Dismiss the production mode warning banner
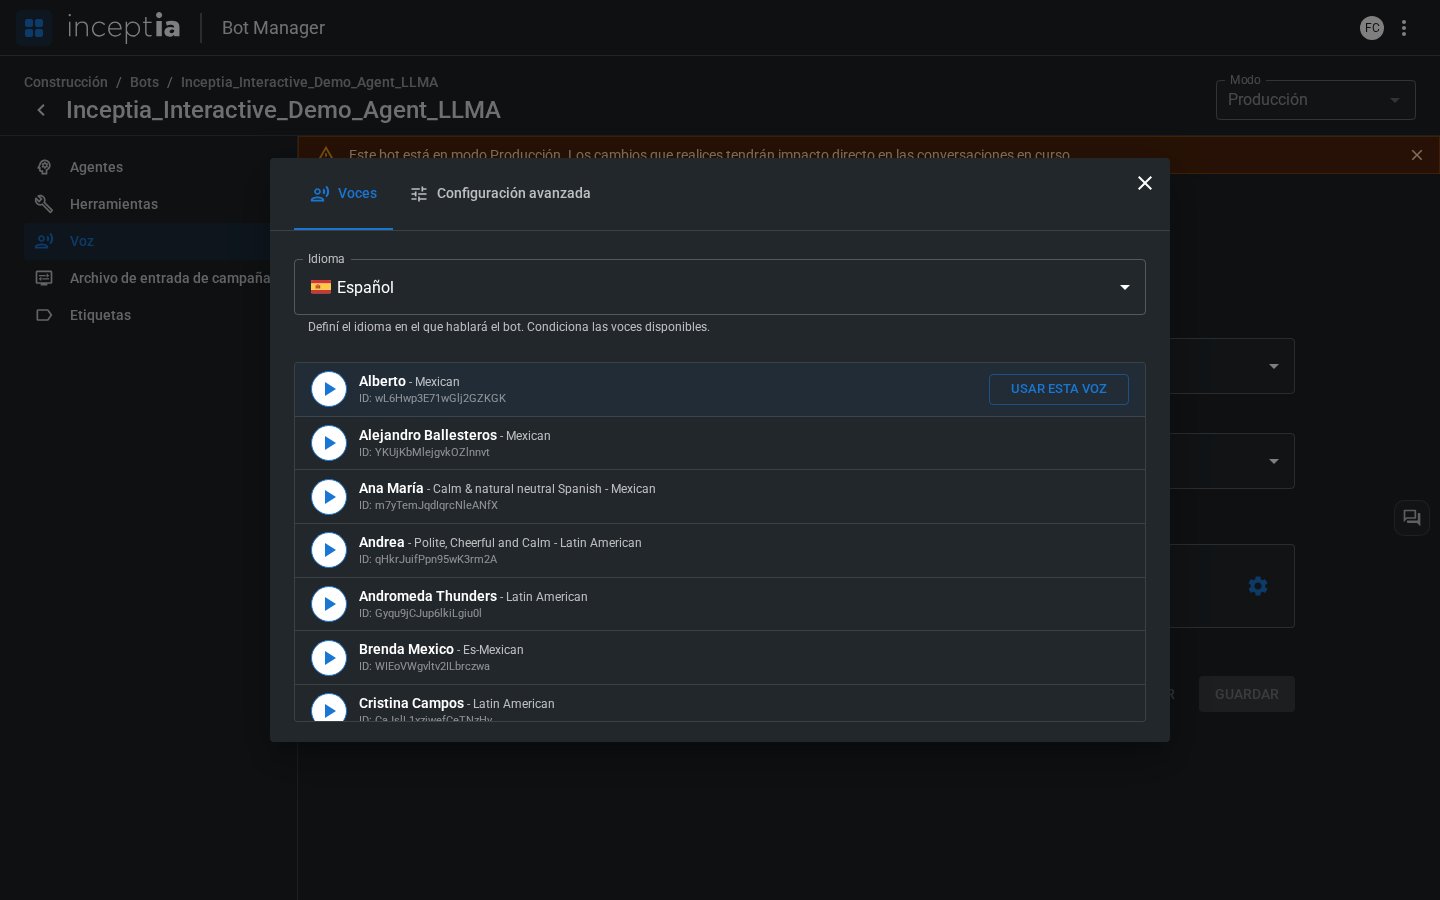Viewport: 1440px width, 900px height. [1417, 155]
